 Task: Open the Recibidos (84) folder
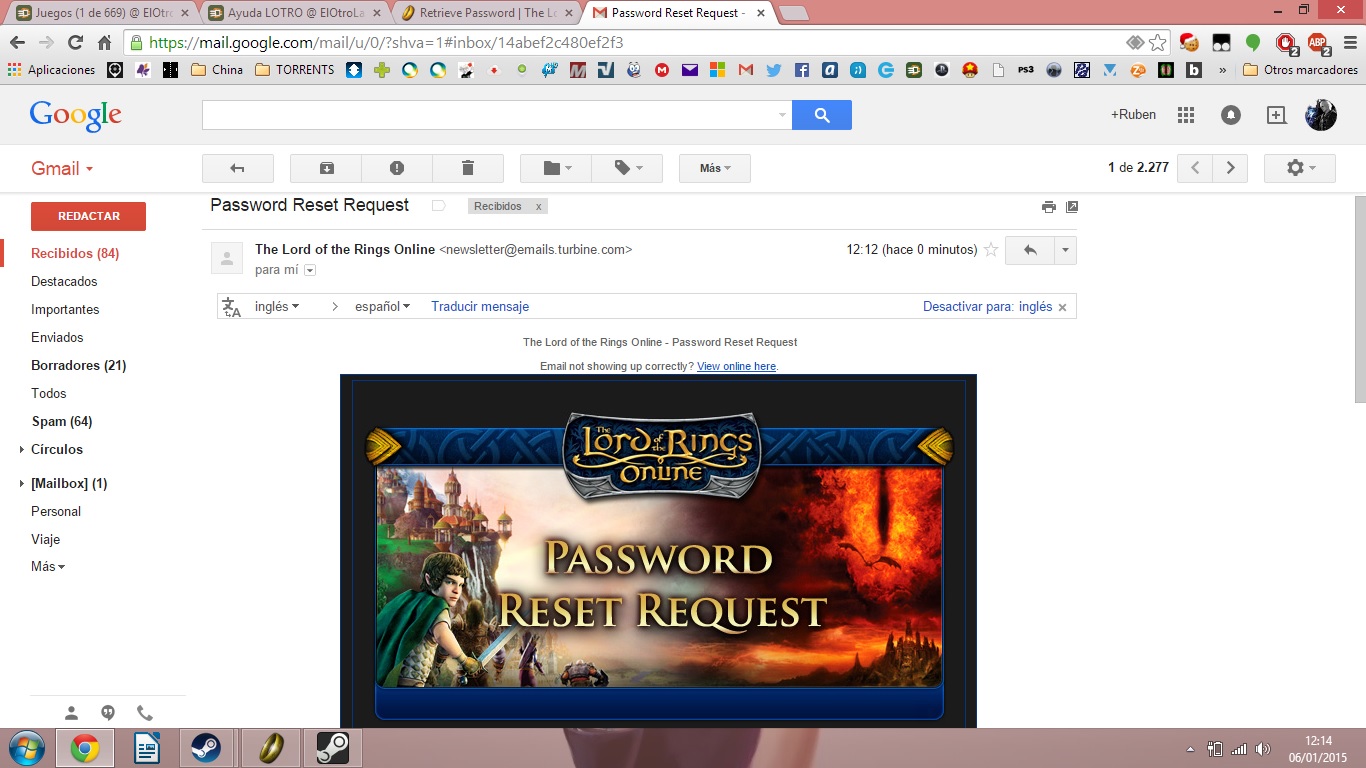click(x=75, y=254)
